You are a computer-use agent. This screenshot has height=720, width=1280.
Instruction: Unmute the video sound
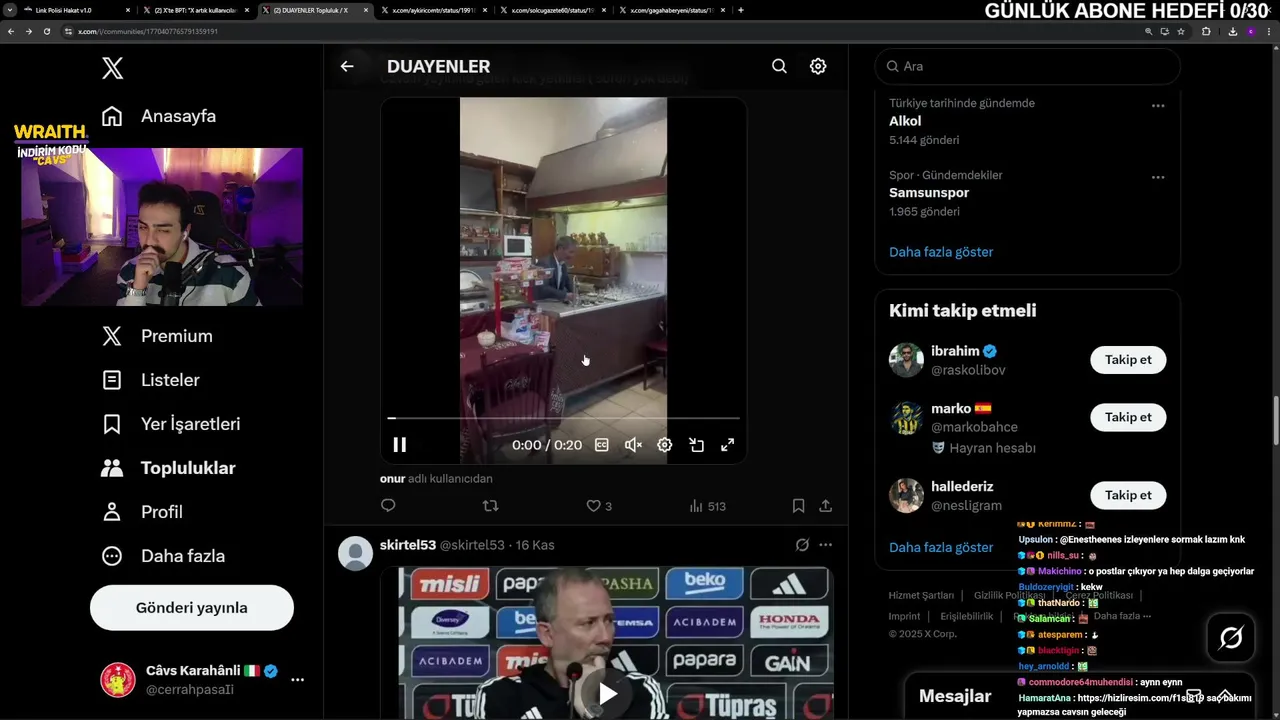click(633, 445)
